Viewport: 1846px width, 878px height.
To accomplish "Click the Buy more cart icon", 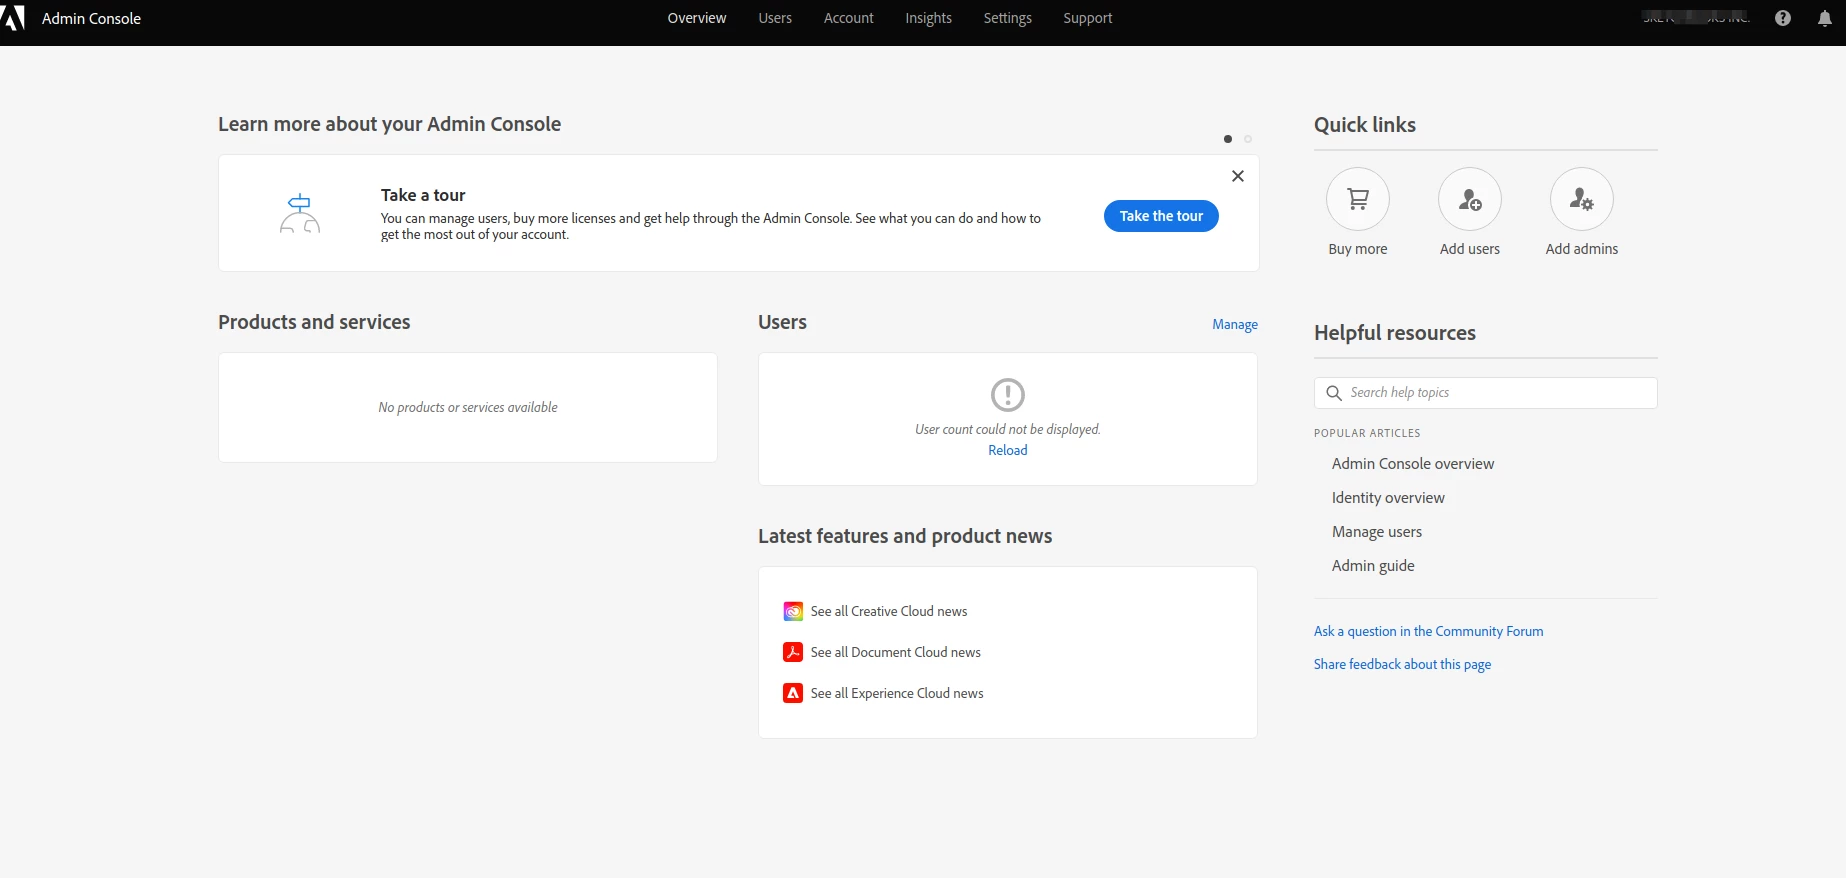I will (1358, 199).
